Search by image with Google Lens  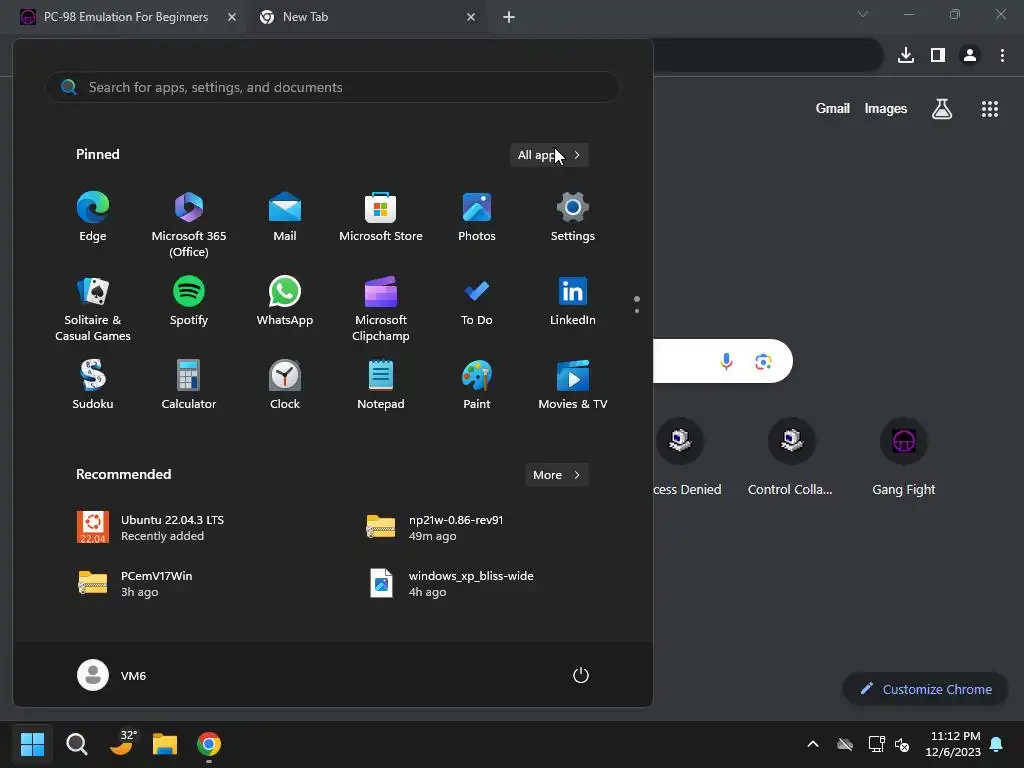click(x=763, y=360)
